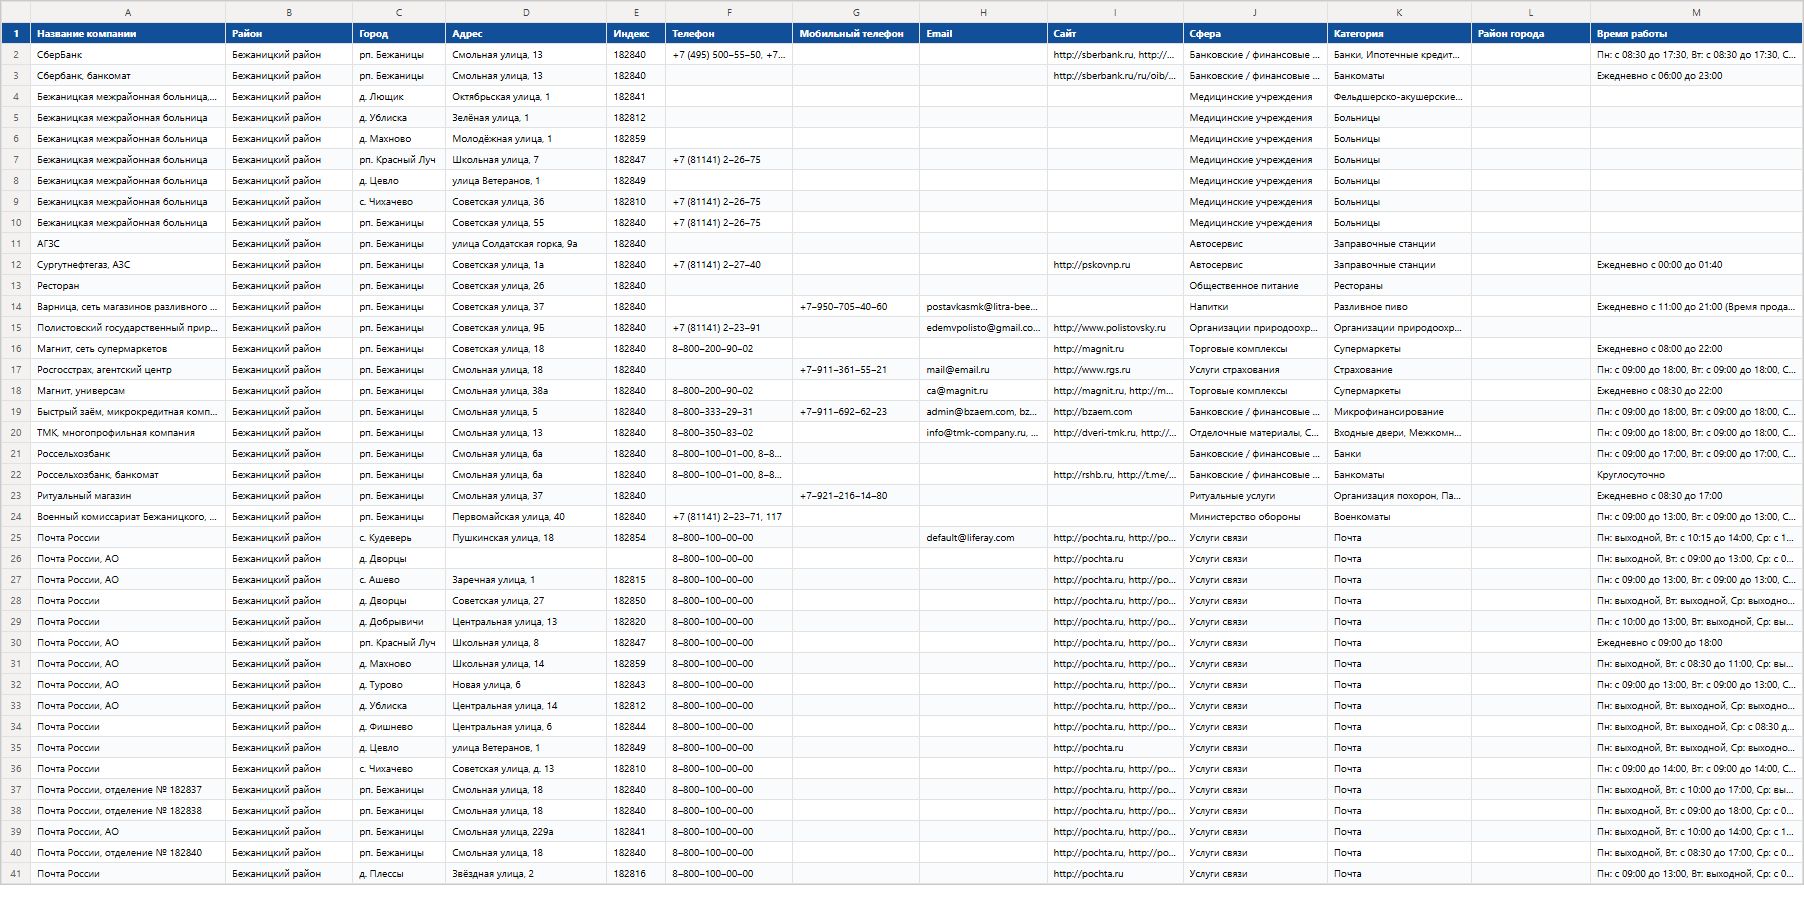Select sphere cell "Министерство обороны"
The height and width of the screenshot is (902, 1804).
[x=1255, y=517]
